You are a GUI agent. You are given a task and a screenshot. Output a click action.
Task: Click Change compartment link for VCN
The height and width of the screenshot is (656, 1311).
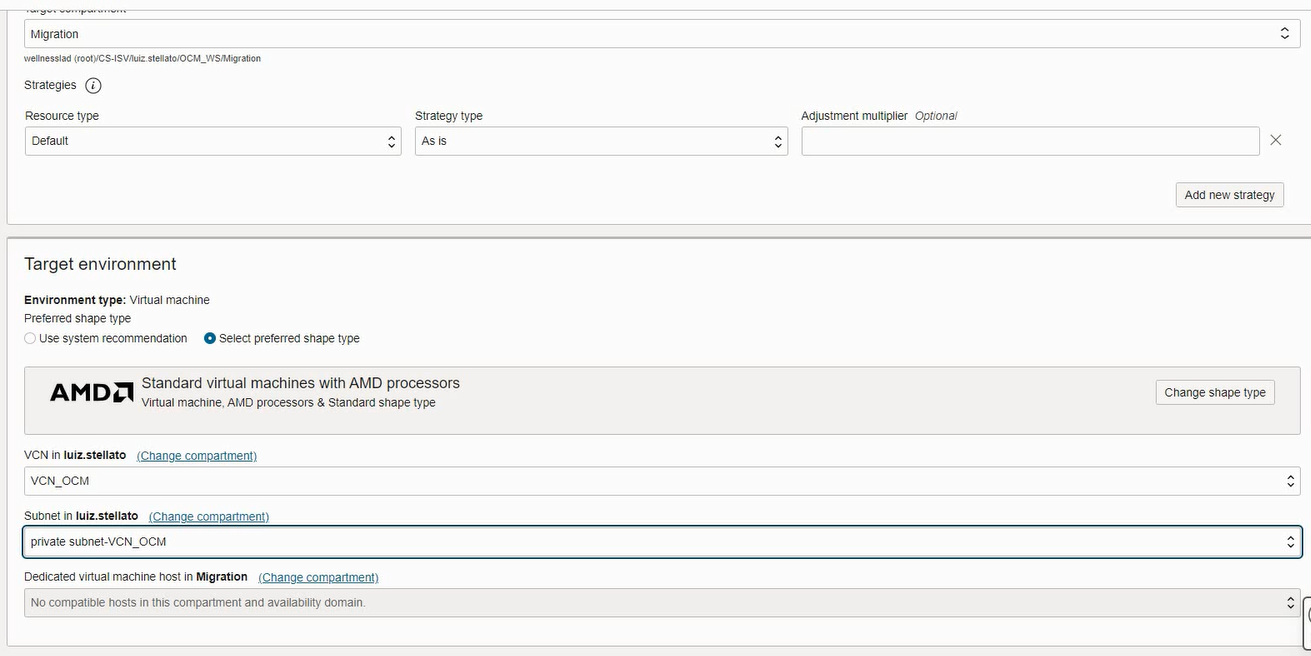197,456
